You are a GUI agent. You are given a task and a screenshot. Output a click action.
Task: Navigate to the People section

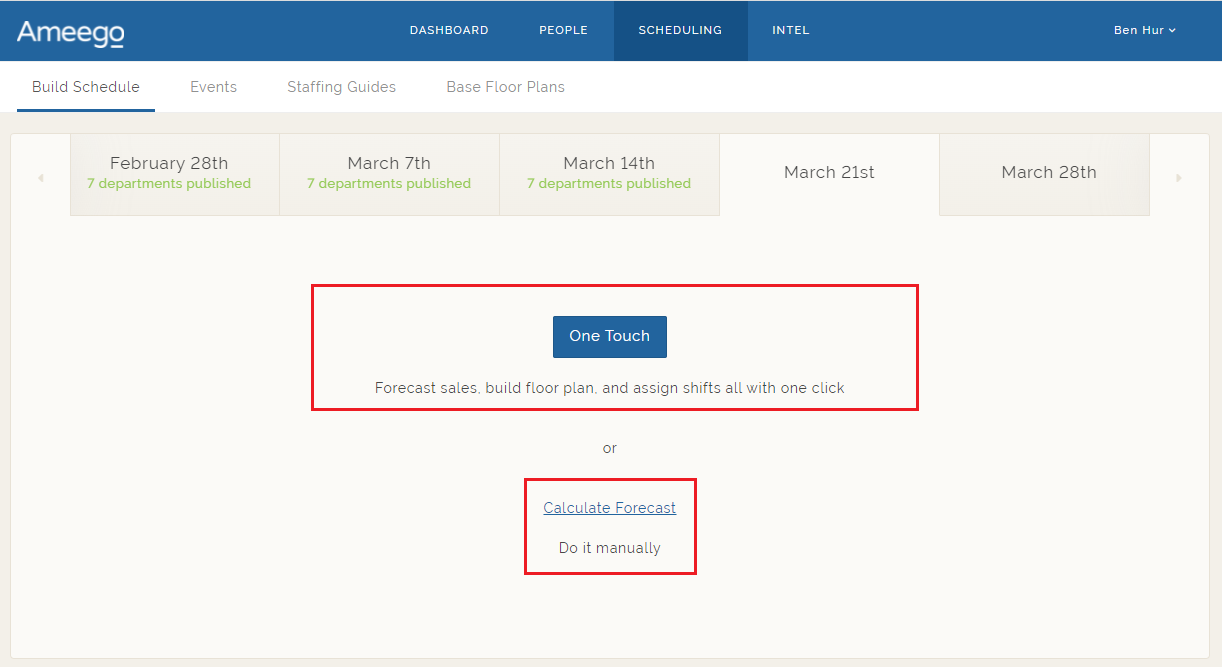tap(563, 30)
